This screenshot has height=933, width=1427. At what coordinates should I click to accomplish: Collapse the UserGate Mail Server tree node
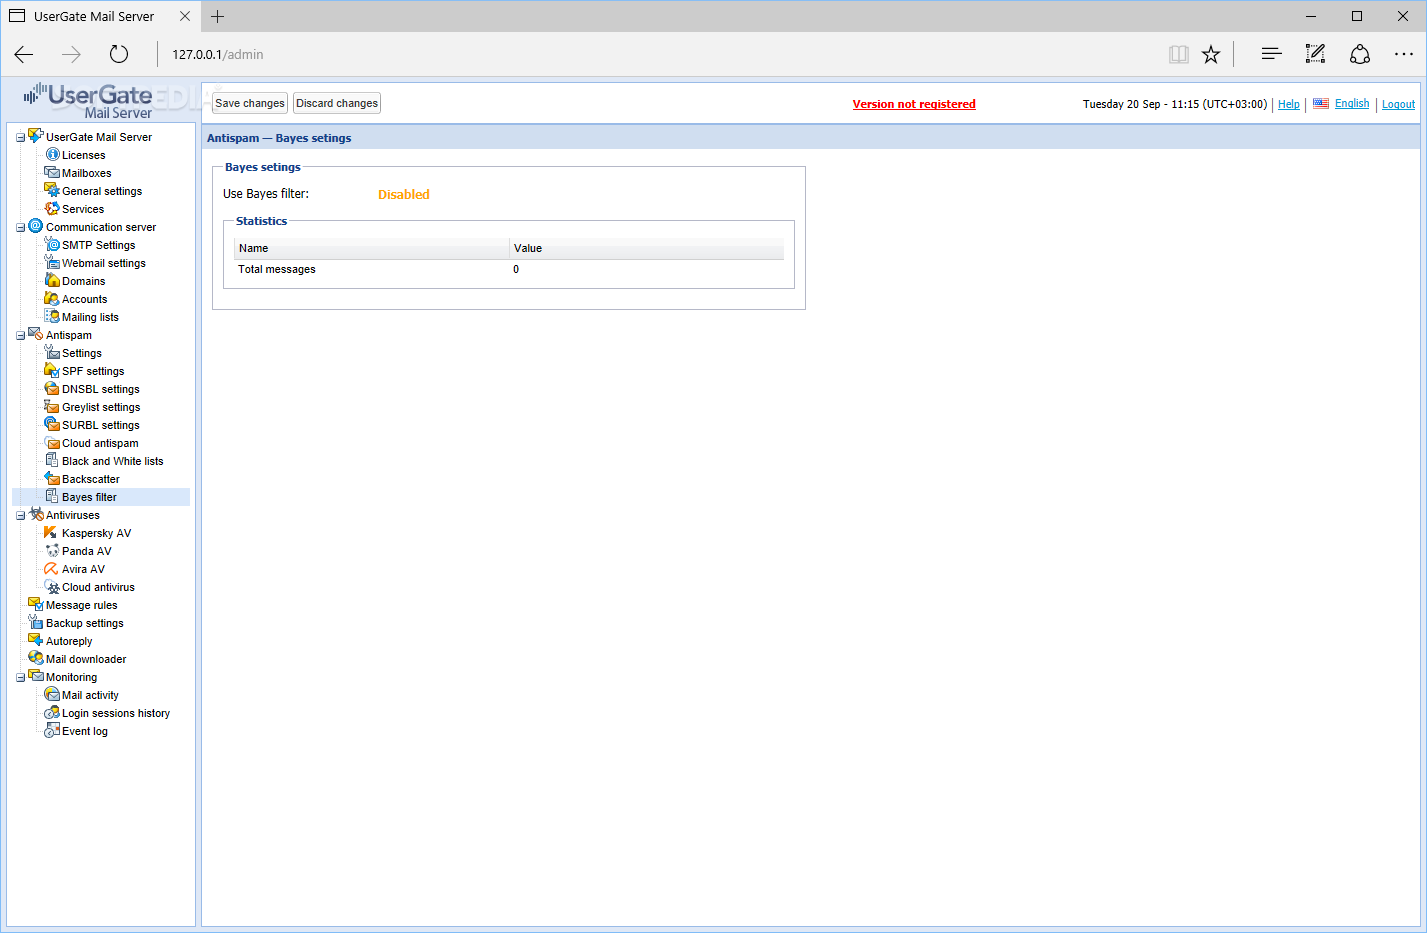[20, 138]
